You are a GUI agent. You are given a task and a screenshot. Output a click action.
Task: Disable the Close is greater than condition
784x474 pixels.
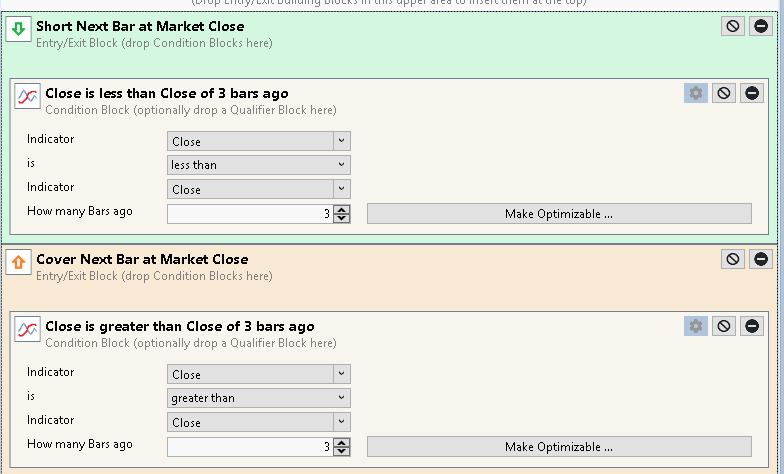(x=724, y=326)
